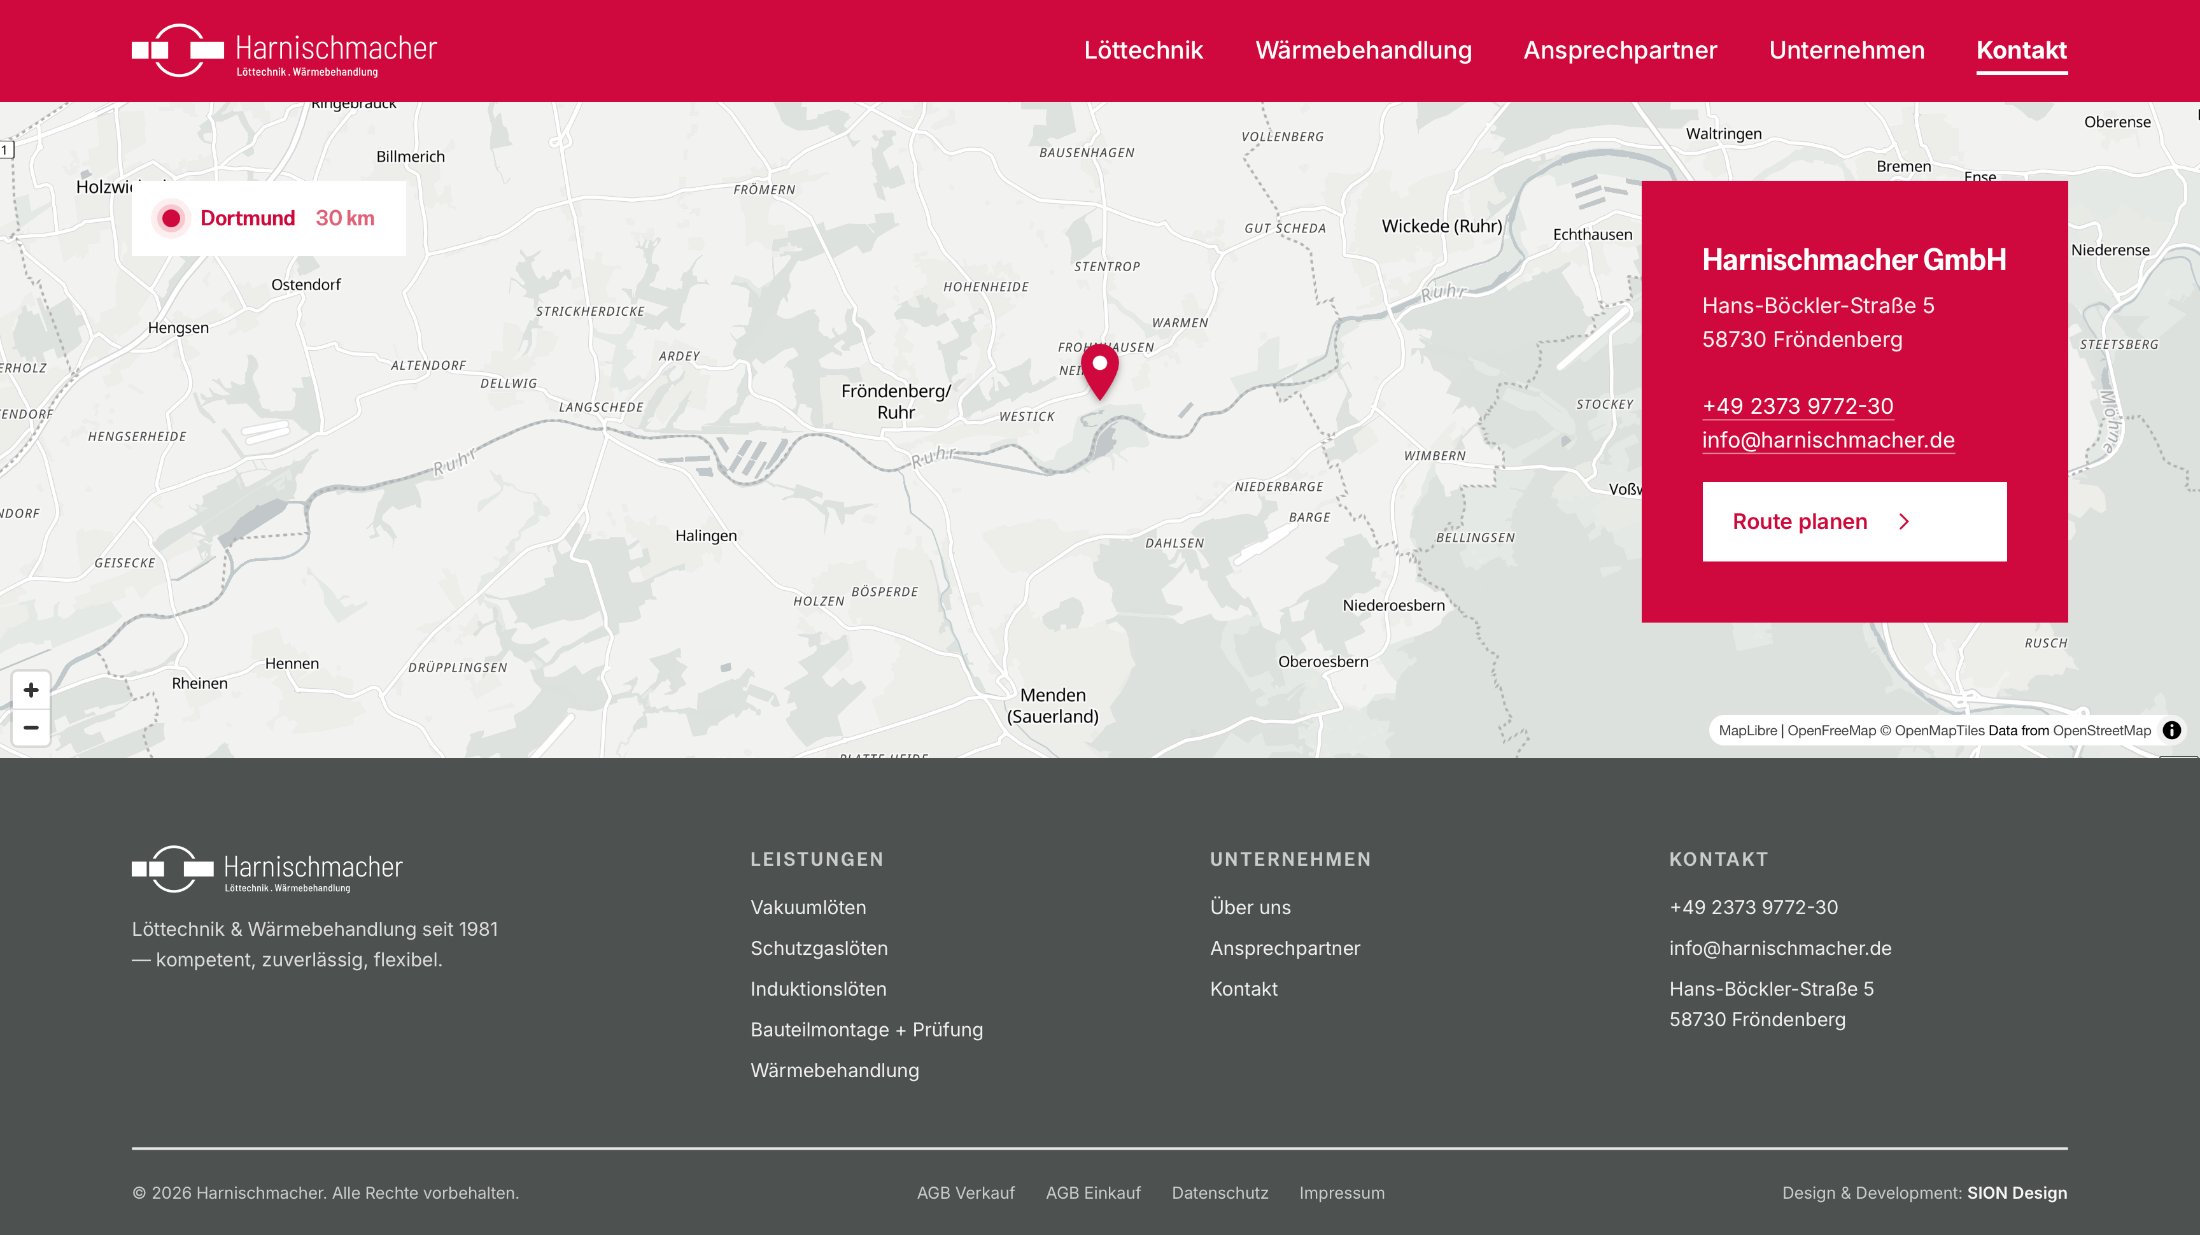Click footer email info@harnischmacher.de
This screenshot has width=2200, height=1235.
click(1780, 948)
